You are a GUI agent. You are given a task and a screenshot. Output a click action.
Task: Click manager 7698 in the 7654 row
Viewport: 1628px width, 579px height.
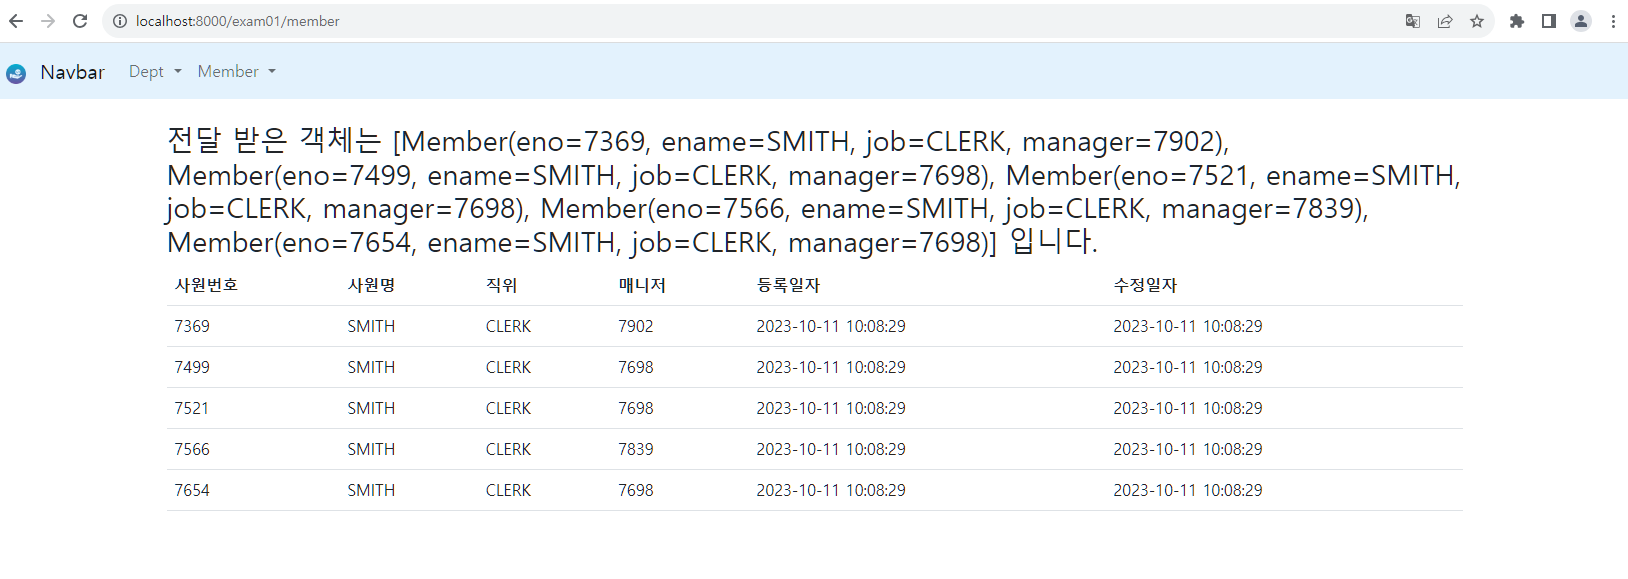(636, 490)
